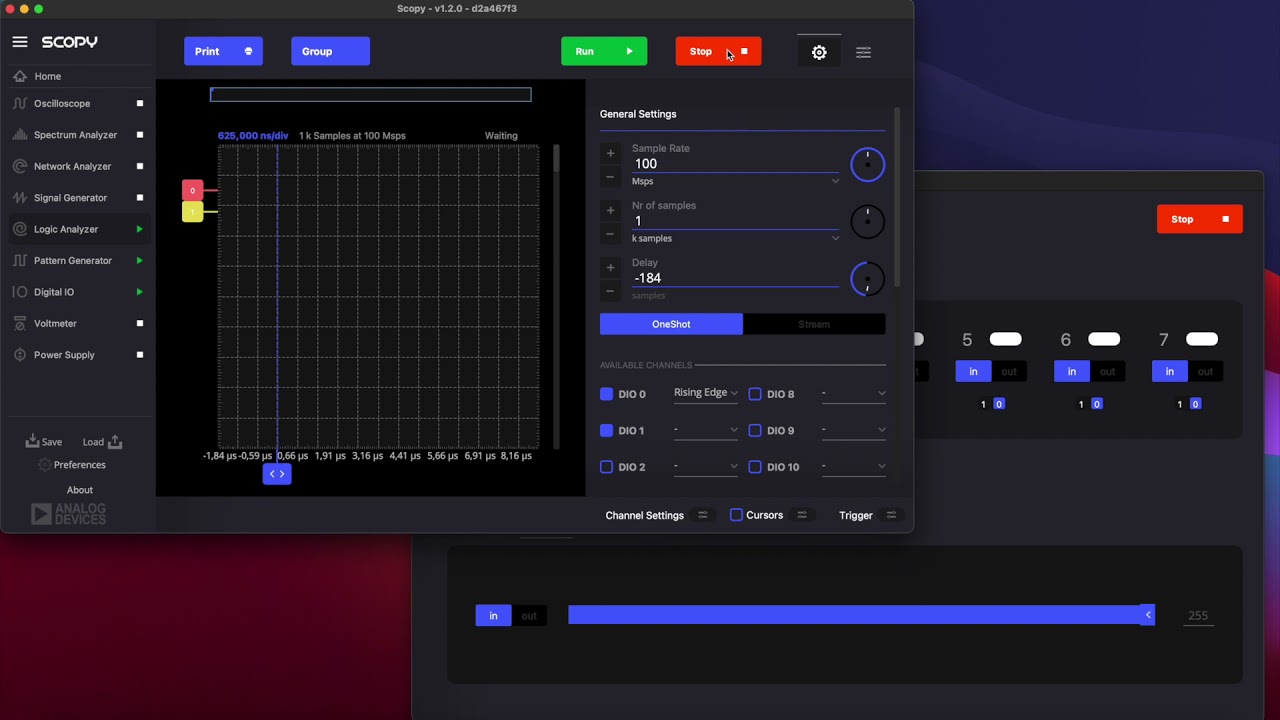1280x720 pixels.
Task: Click the Group button
Action: 330,51
